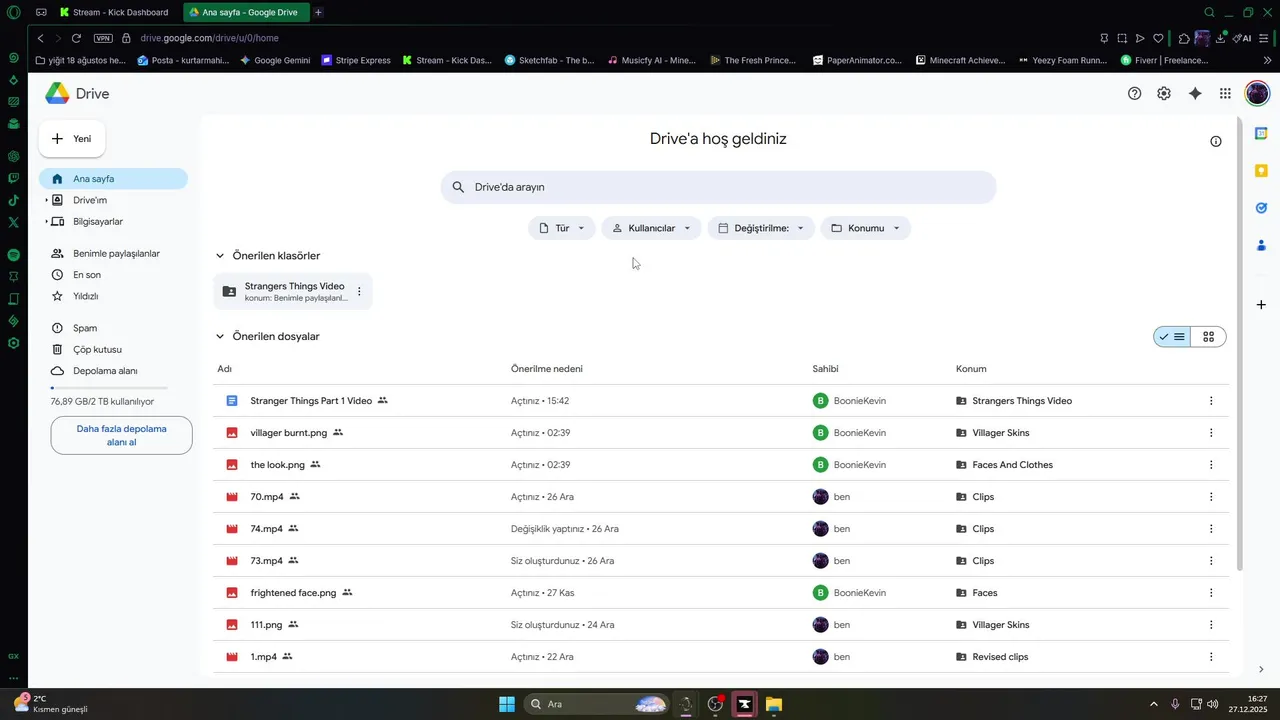Open the Tür filter dropdown

pyautogui.click(x=562, y=228)
